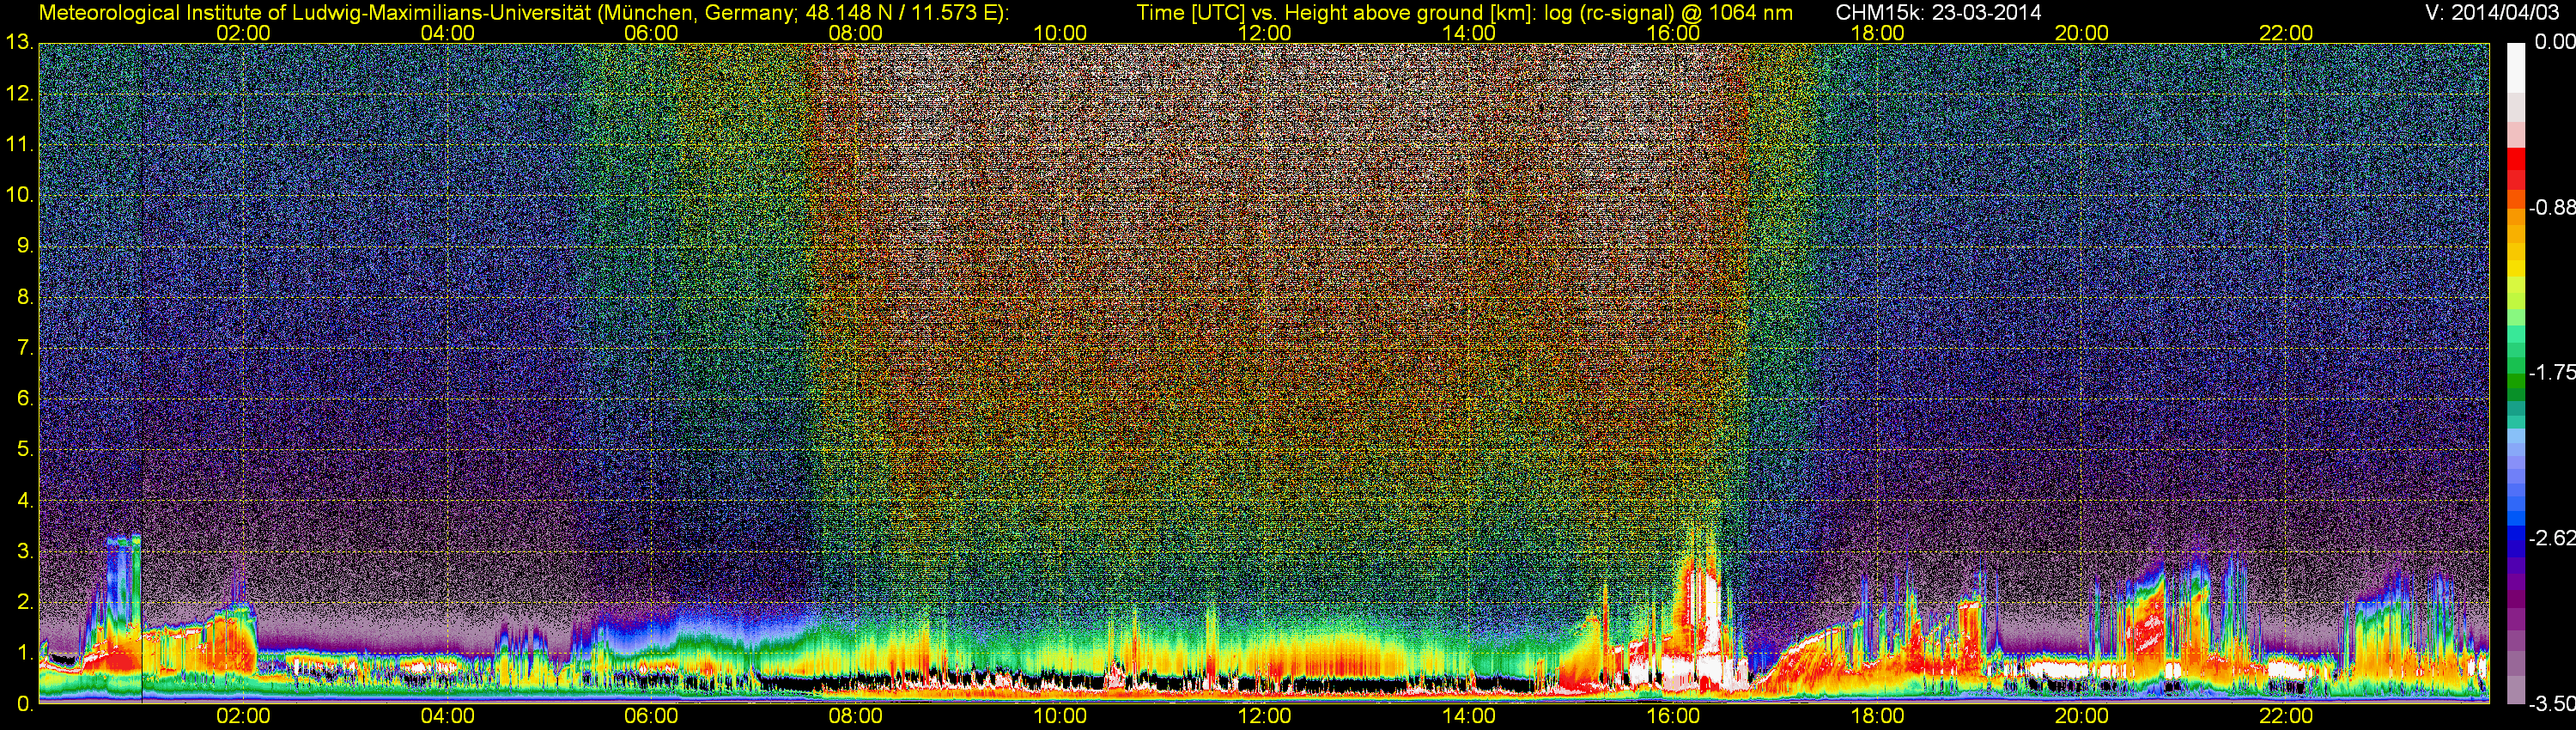Select the 13 km height axis label

(19, 43)
